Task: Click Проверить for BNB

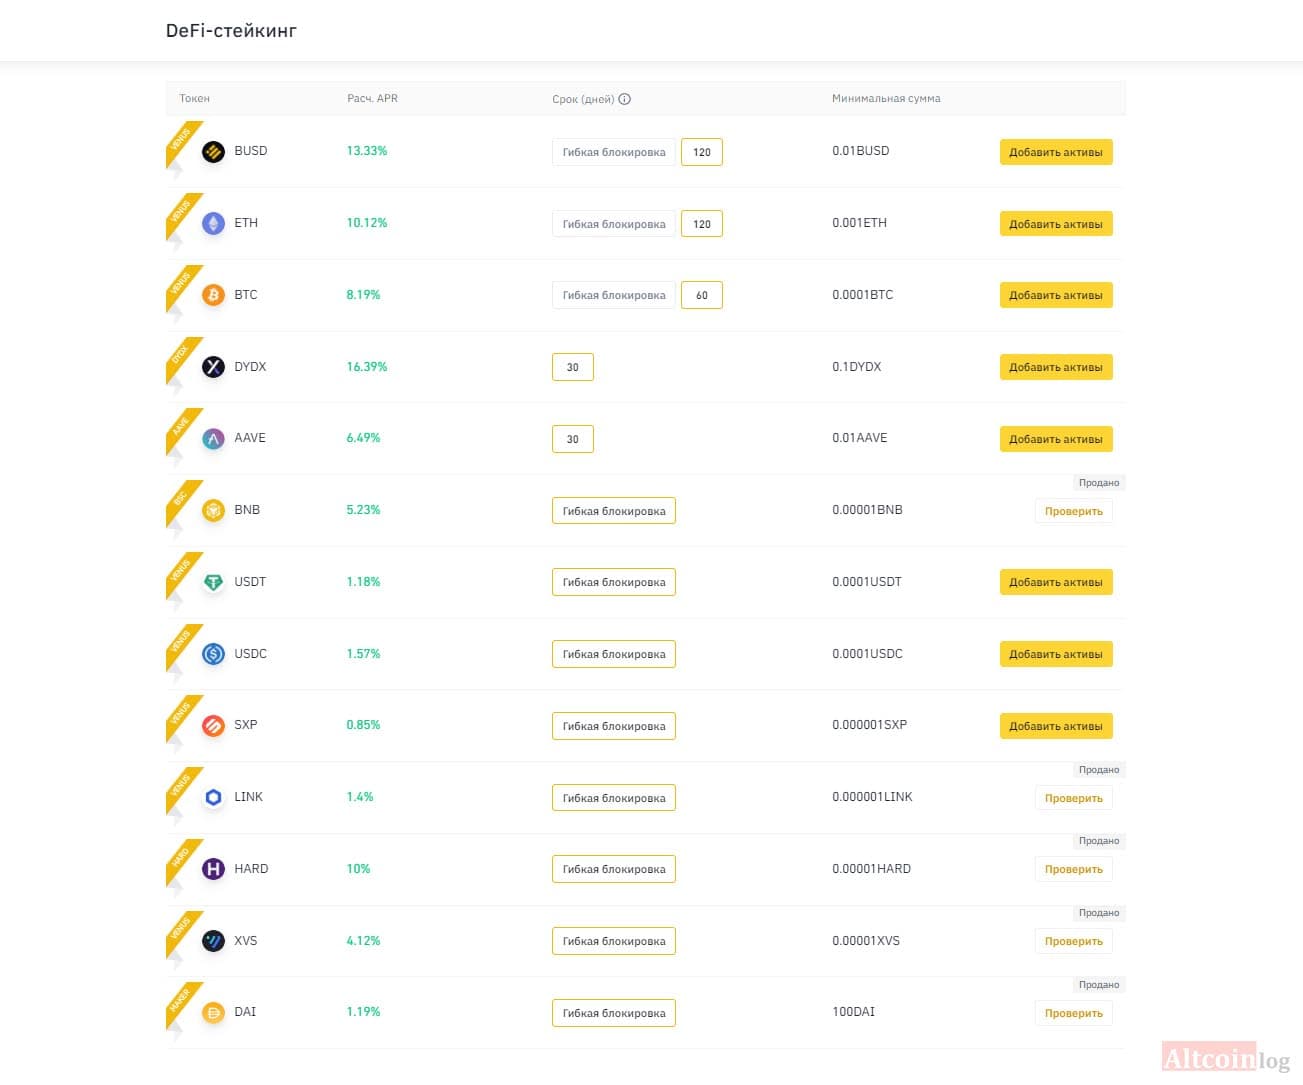Action: tap(1074, 511)
